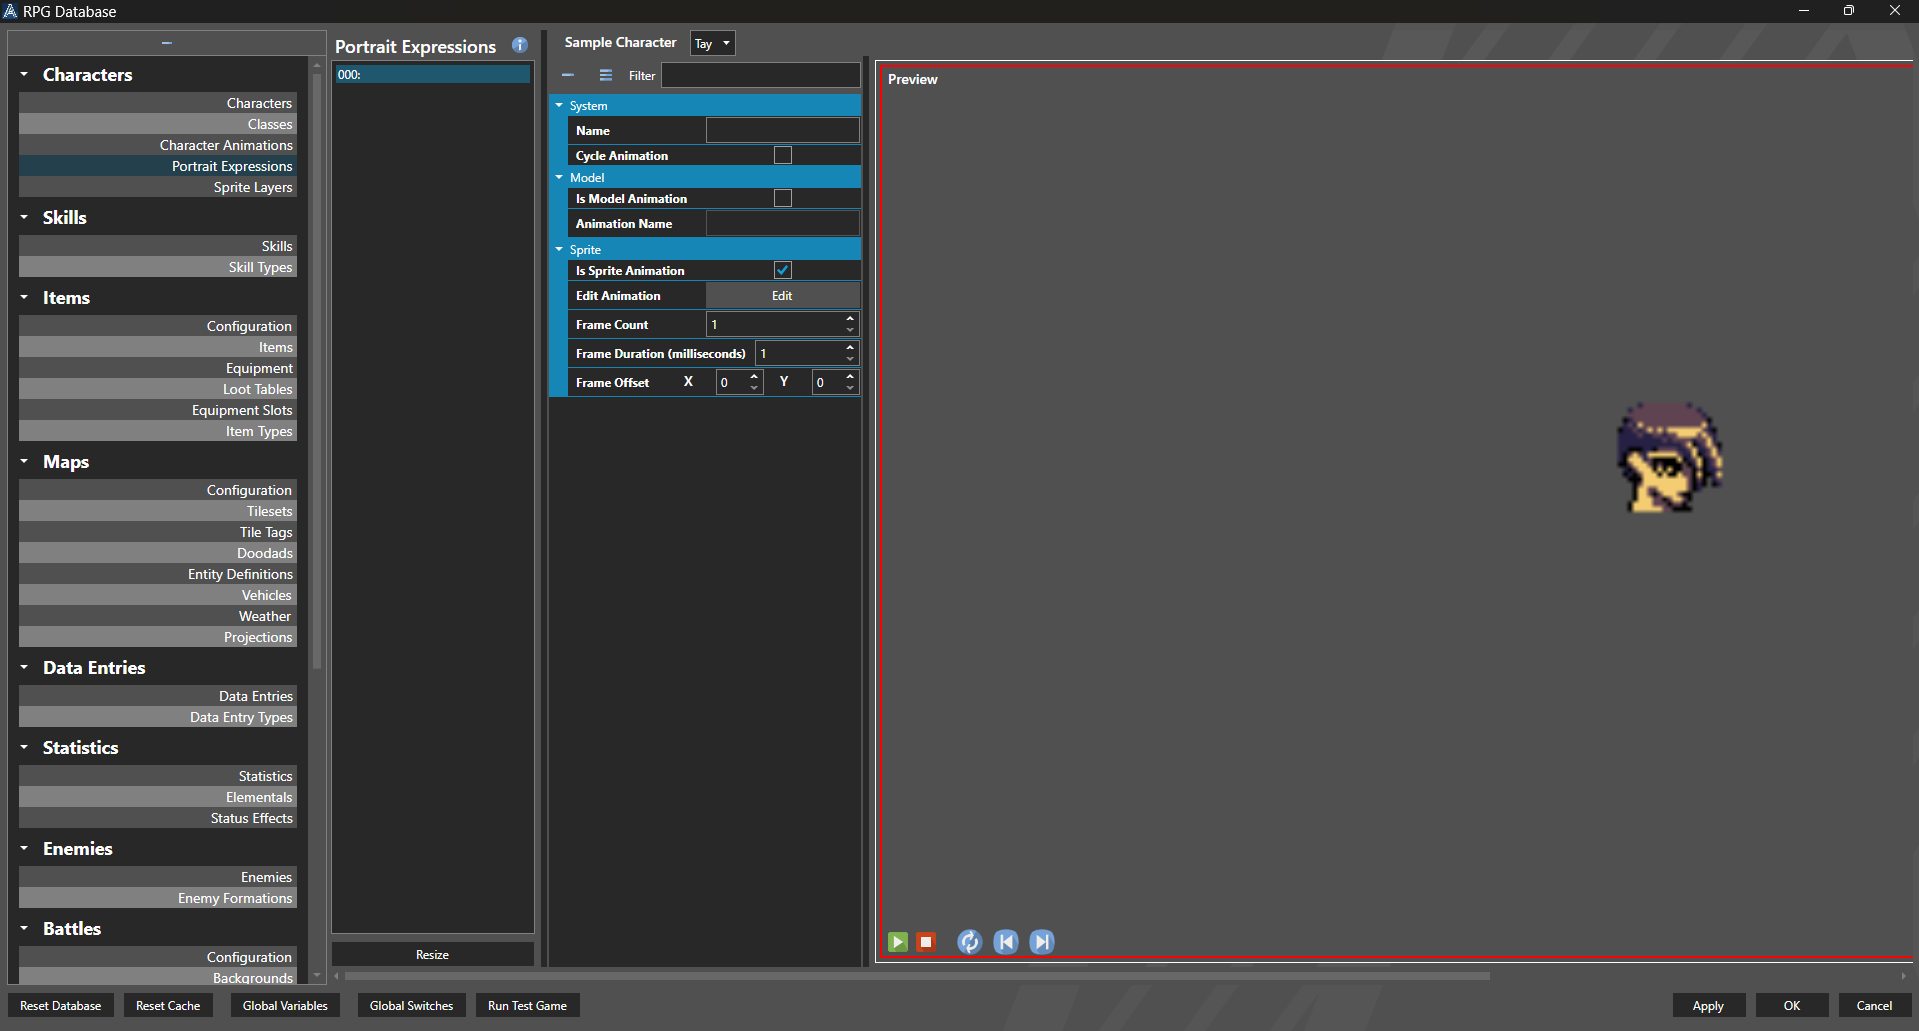Check the Is Model Animation box
This screenshot has height=1031, width=1919.
[783, 198]
